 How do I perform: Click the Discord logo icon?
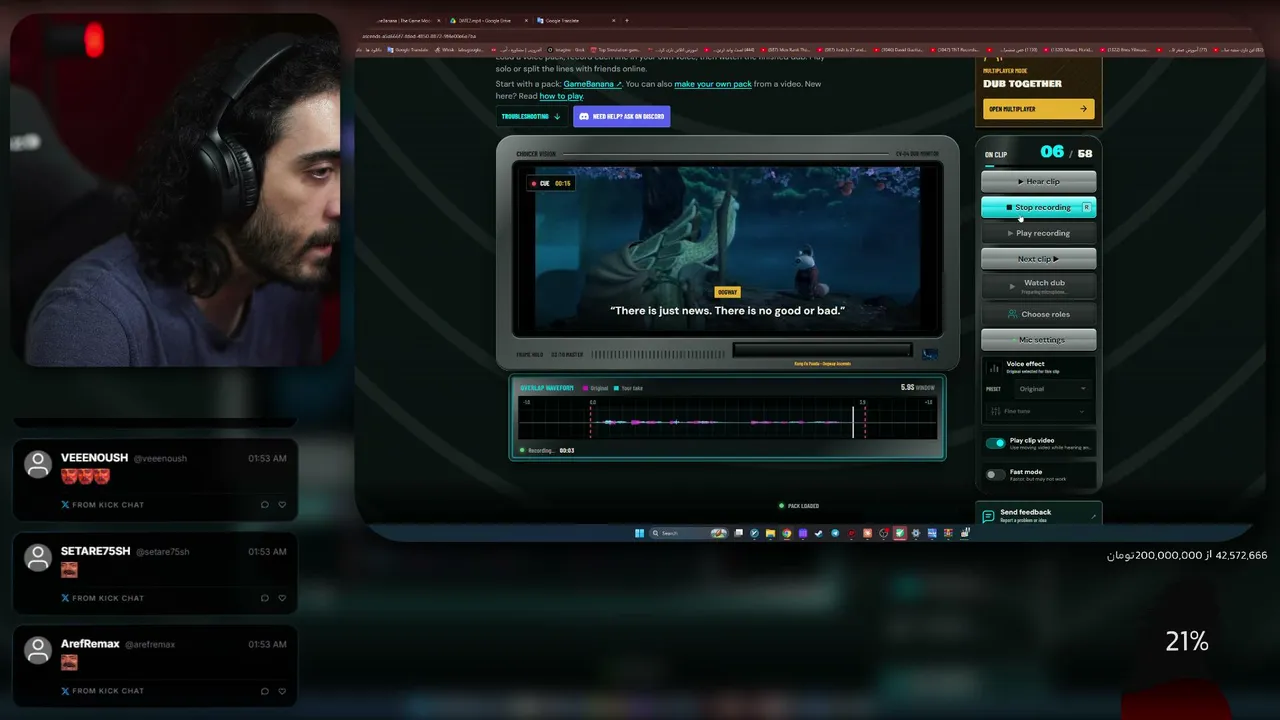(584, 116)
